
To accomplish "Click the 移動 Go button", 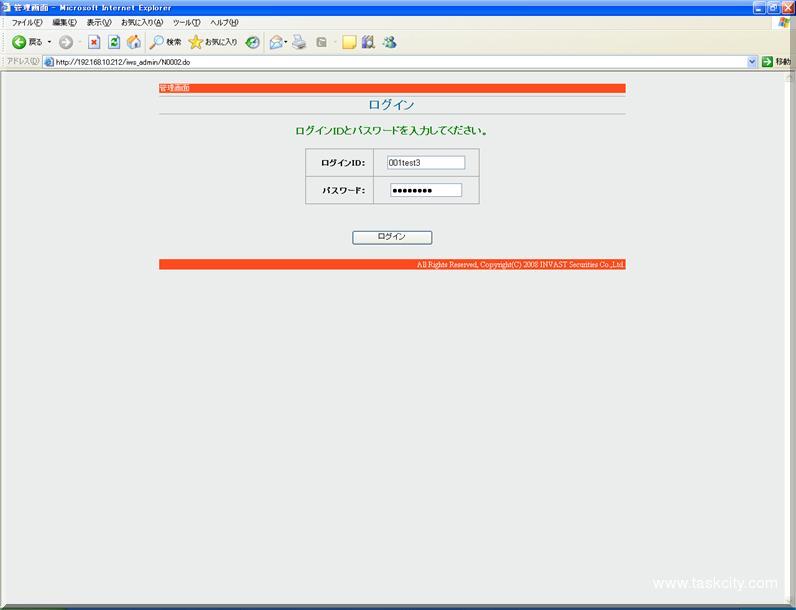I will click(x=776, y=61).
